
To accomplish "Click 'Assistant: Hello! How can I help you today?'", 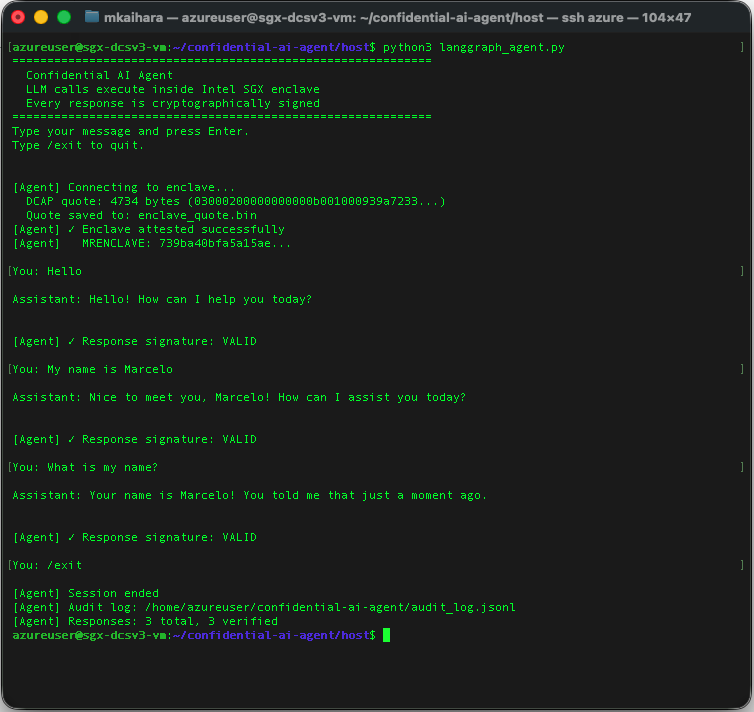I will [x=162, y=299].
